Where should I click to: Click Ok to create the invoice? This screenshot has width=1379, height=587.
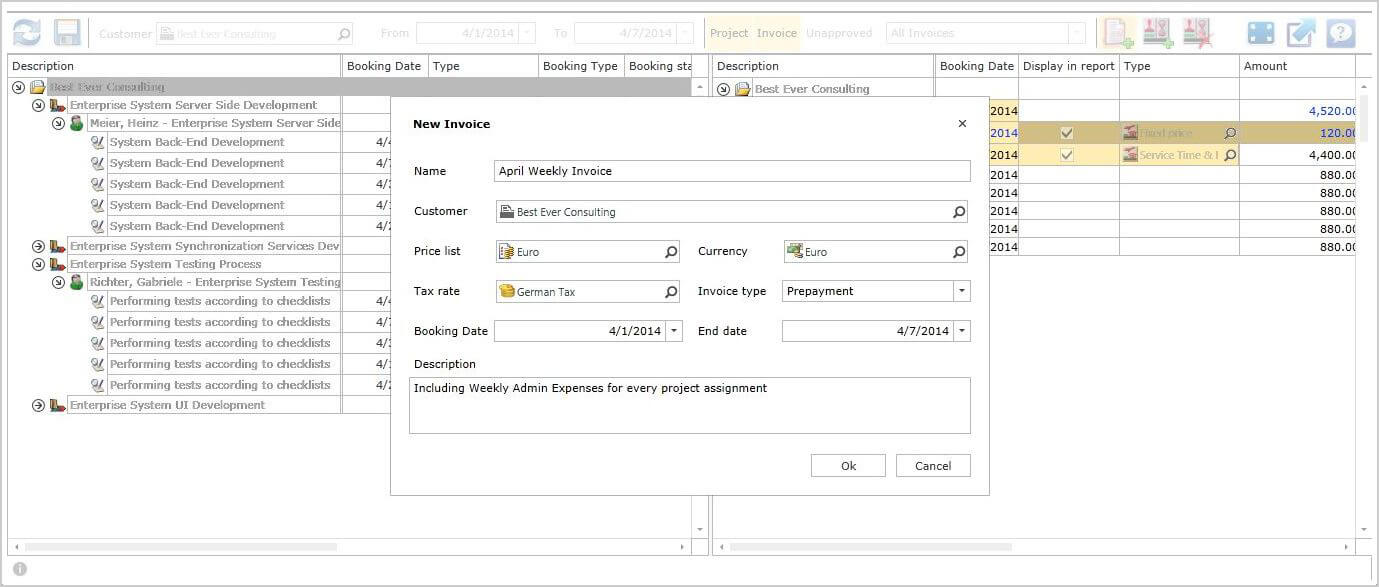848,466
